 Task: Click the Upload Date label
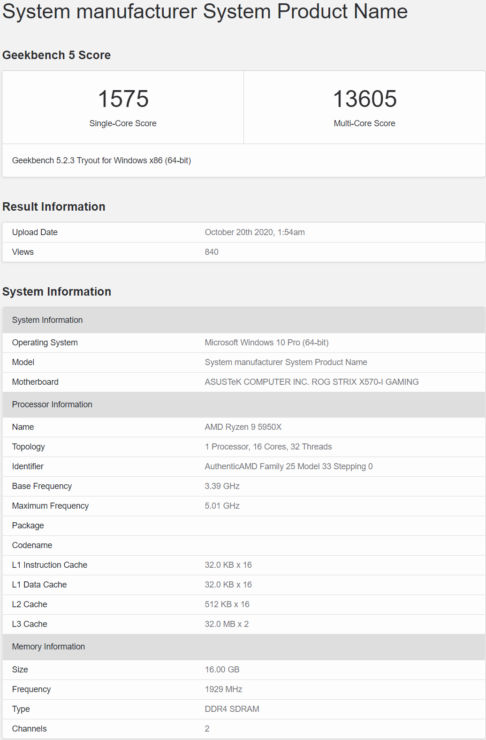click(x=34, y=232)
